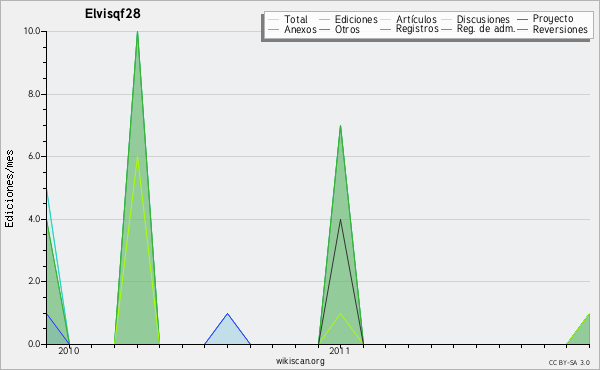Click the blue Registros legend line swatch
600x370 pixels.
tap(385, 29)
